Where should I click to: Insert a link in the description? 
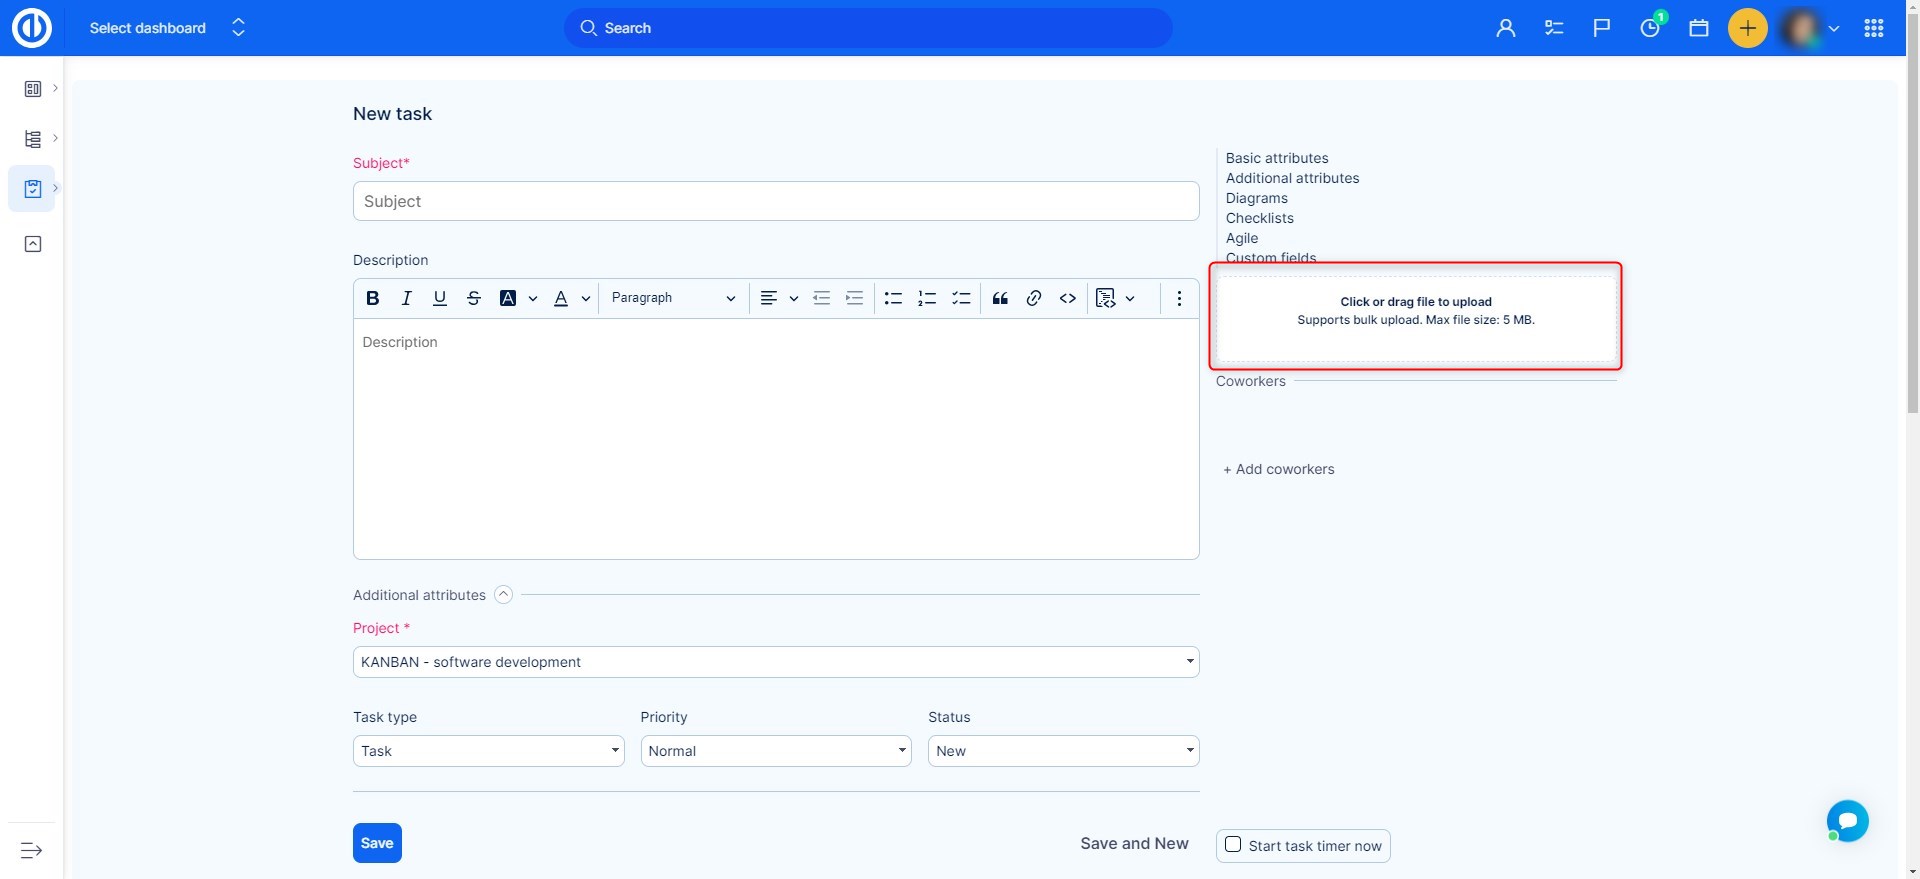tap(1034, 298)
